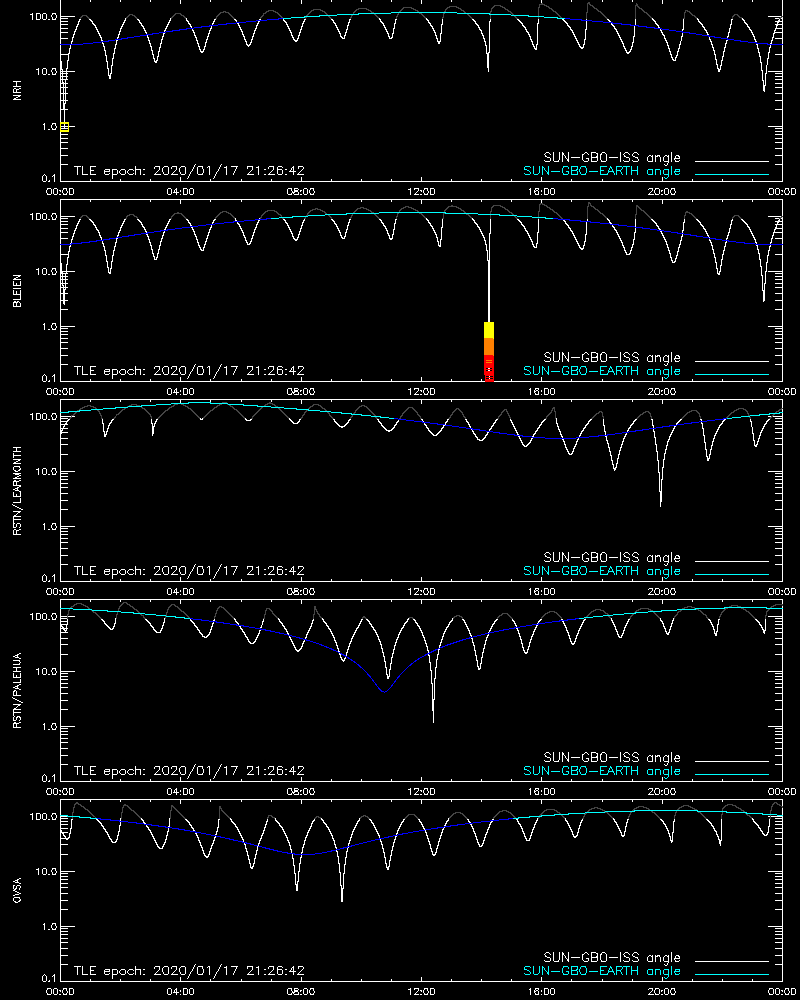Click the NRH vertical axis title
This screenshot has width=800, height=1000.
coord(17,90)
